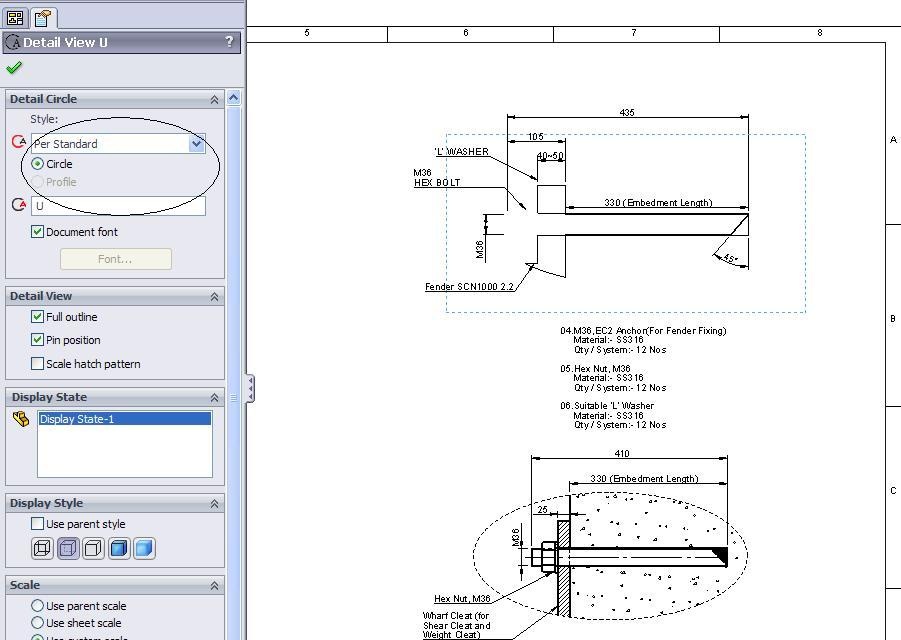This screenshot has height=640, width=901.
Task: Click the Fender SCN1000 2.2 label
Action: pos(469,287)
